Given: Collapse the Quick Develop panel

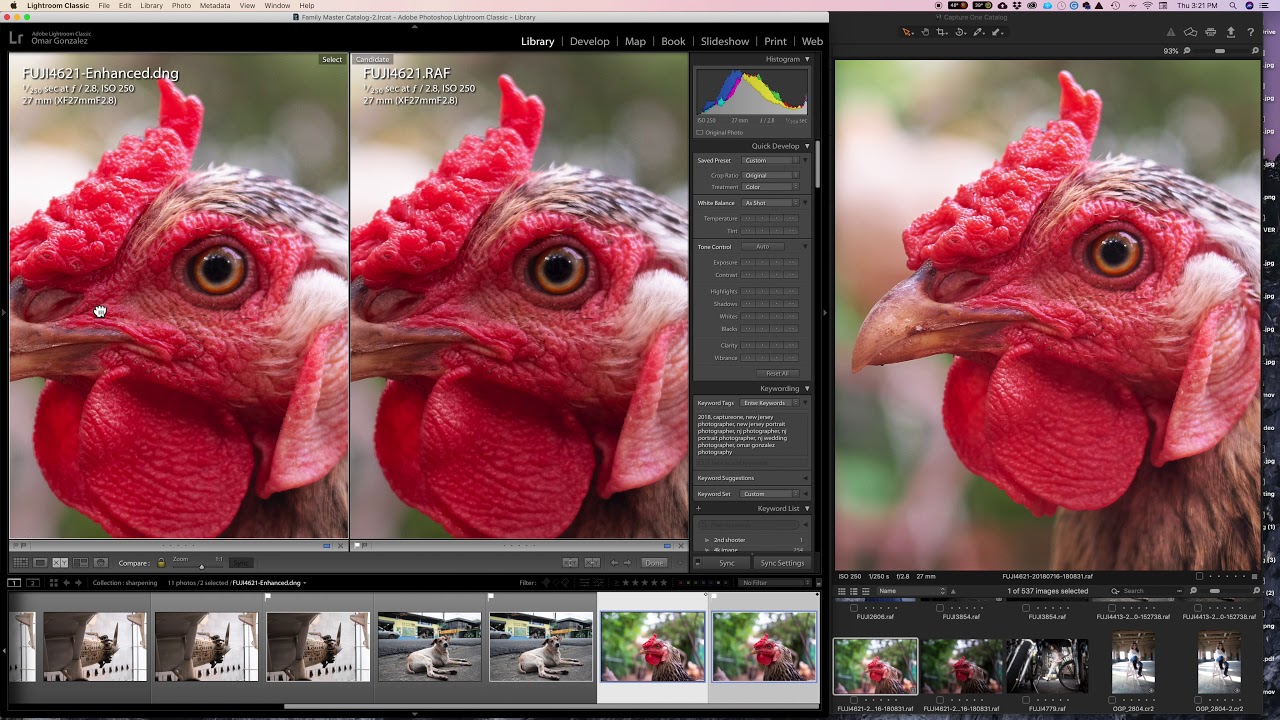Looking at the screenshot, I should point(807,146).
